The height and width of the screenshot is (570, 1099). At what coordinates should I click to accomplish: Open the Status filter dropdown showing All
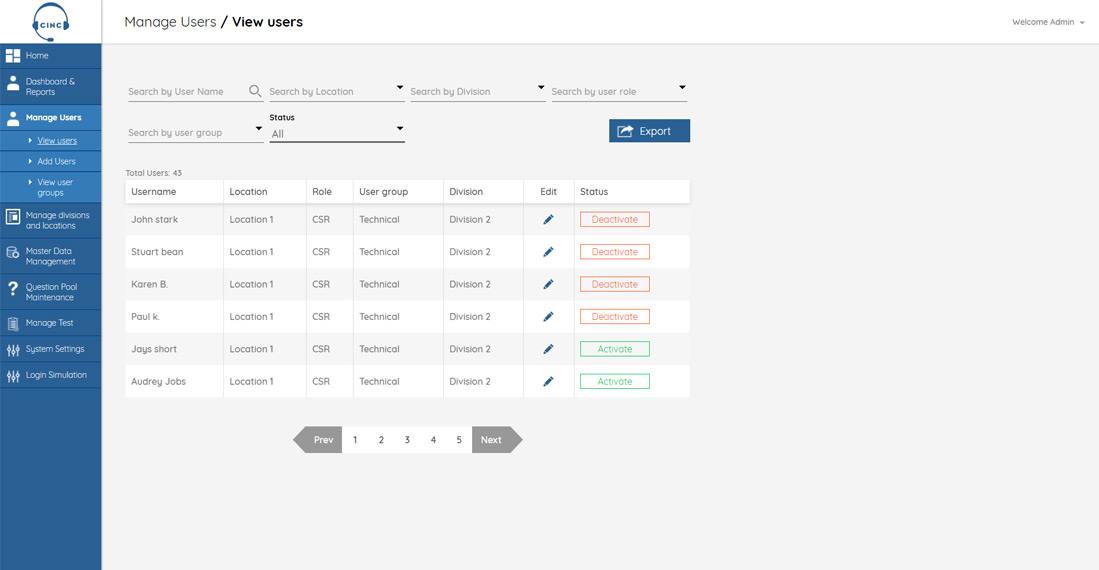tap(336, 133)
